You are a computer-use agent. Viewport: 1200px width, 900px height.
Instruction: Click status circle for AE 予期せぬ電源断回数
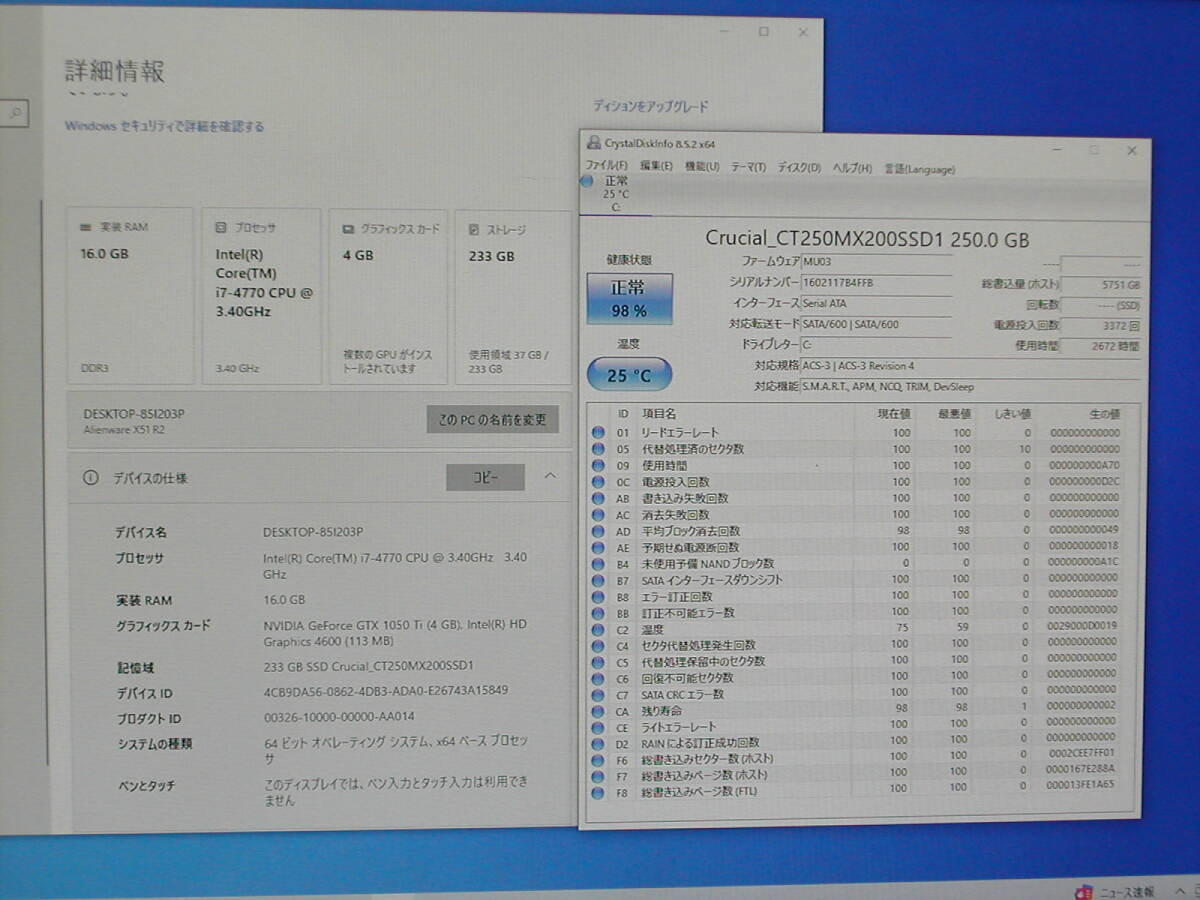[598, 547]
